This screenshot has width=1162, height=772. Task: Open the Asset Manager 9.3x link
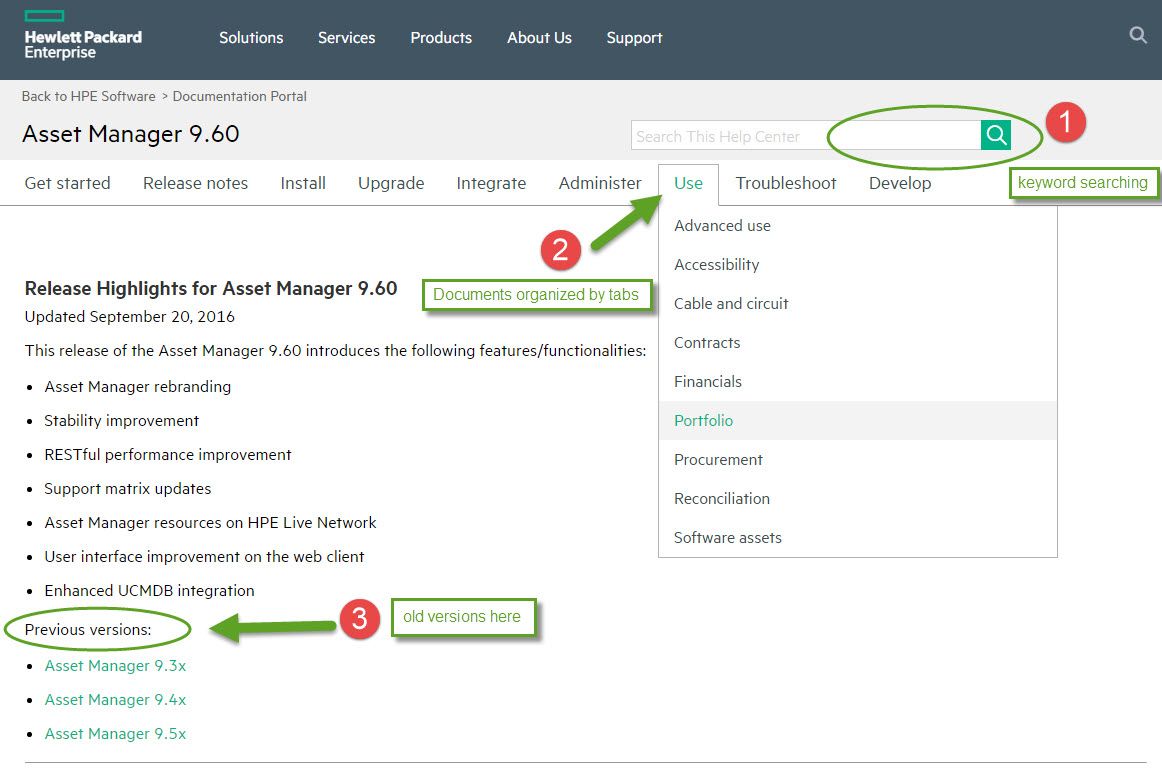[x=116, y=666]
